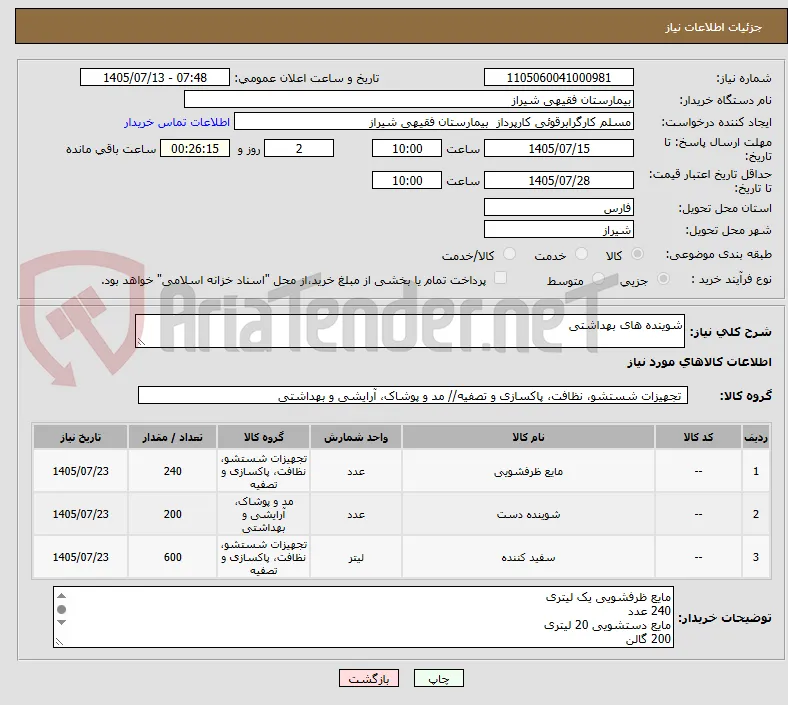Click the announcement date field 1405/07/13 - 07:48

155,77
